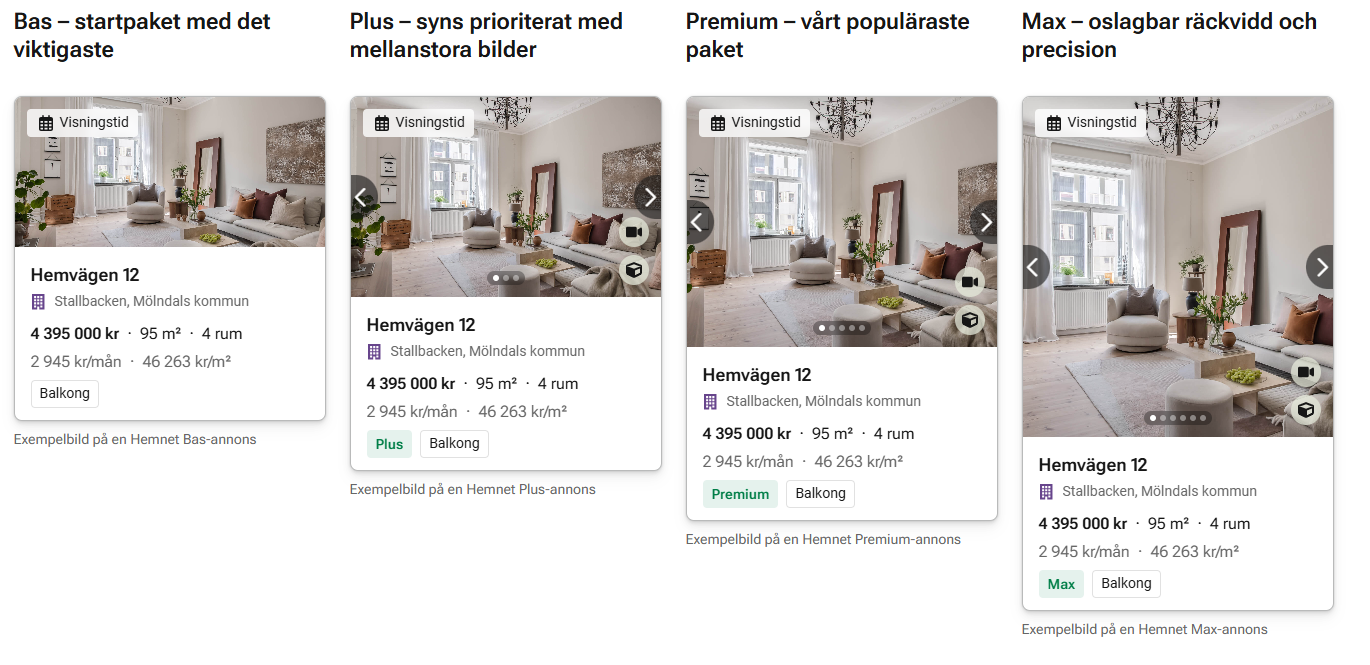The height and width of the screenshot is (665, 1370).
Task: Click pagination dots on Max listing image
Action: point(1178,418)
